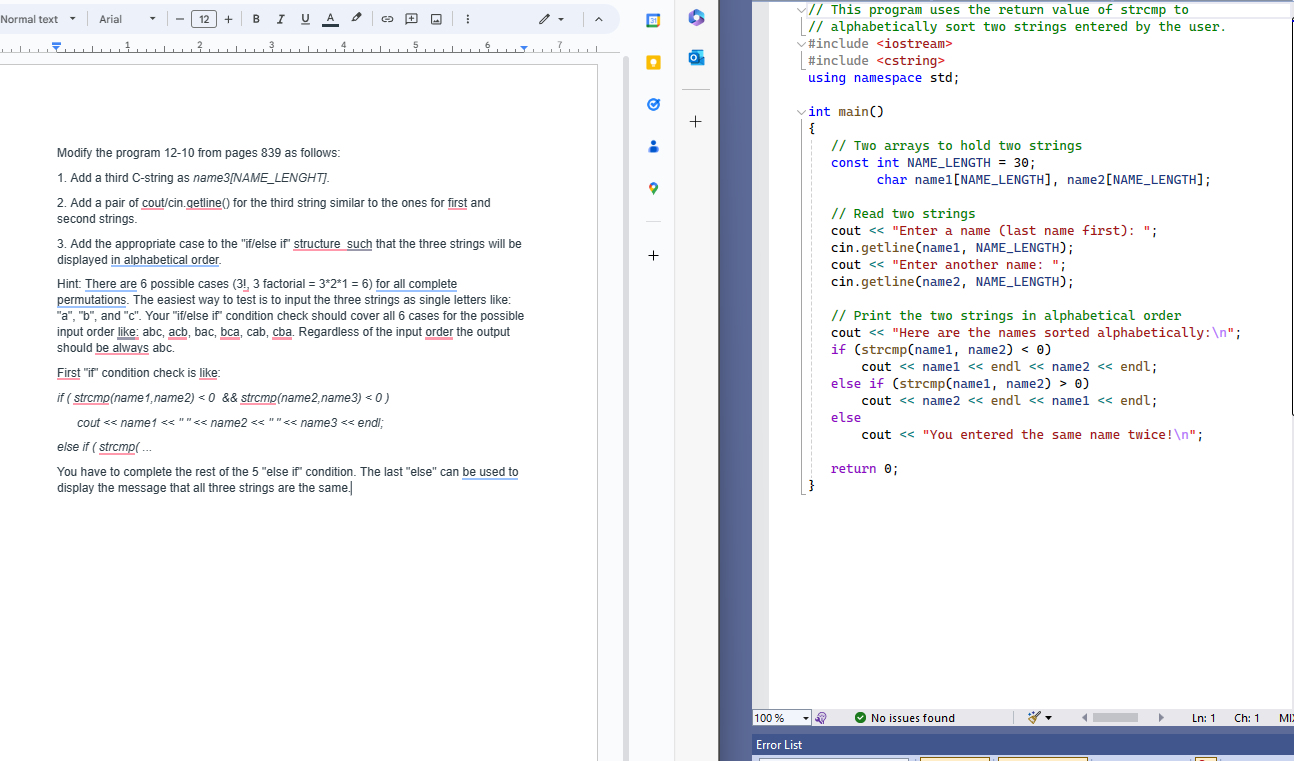
Task: Toggle underline formatting in the Docs toolbar
Action: click(x=305, y=20)
